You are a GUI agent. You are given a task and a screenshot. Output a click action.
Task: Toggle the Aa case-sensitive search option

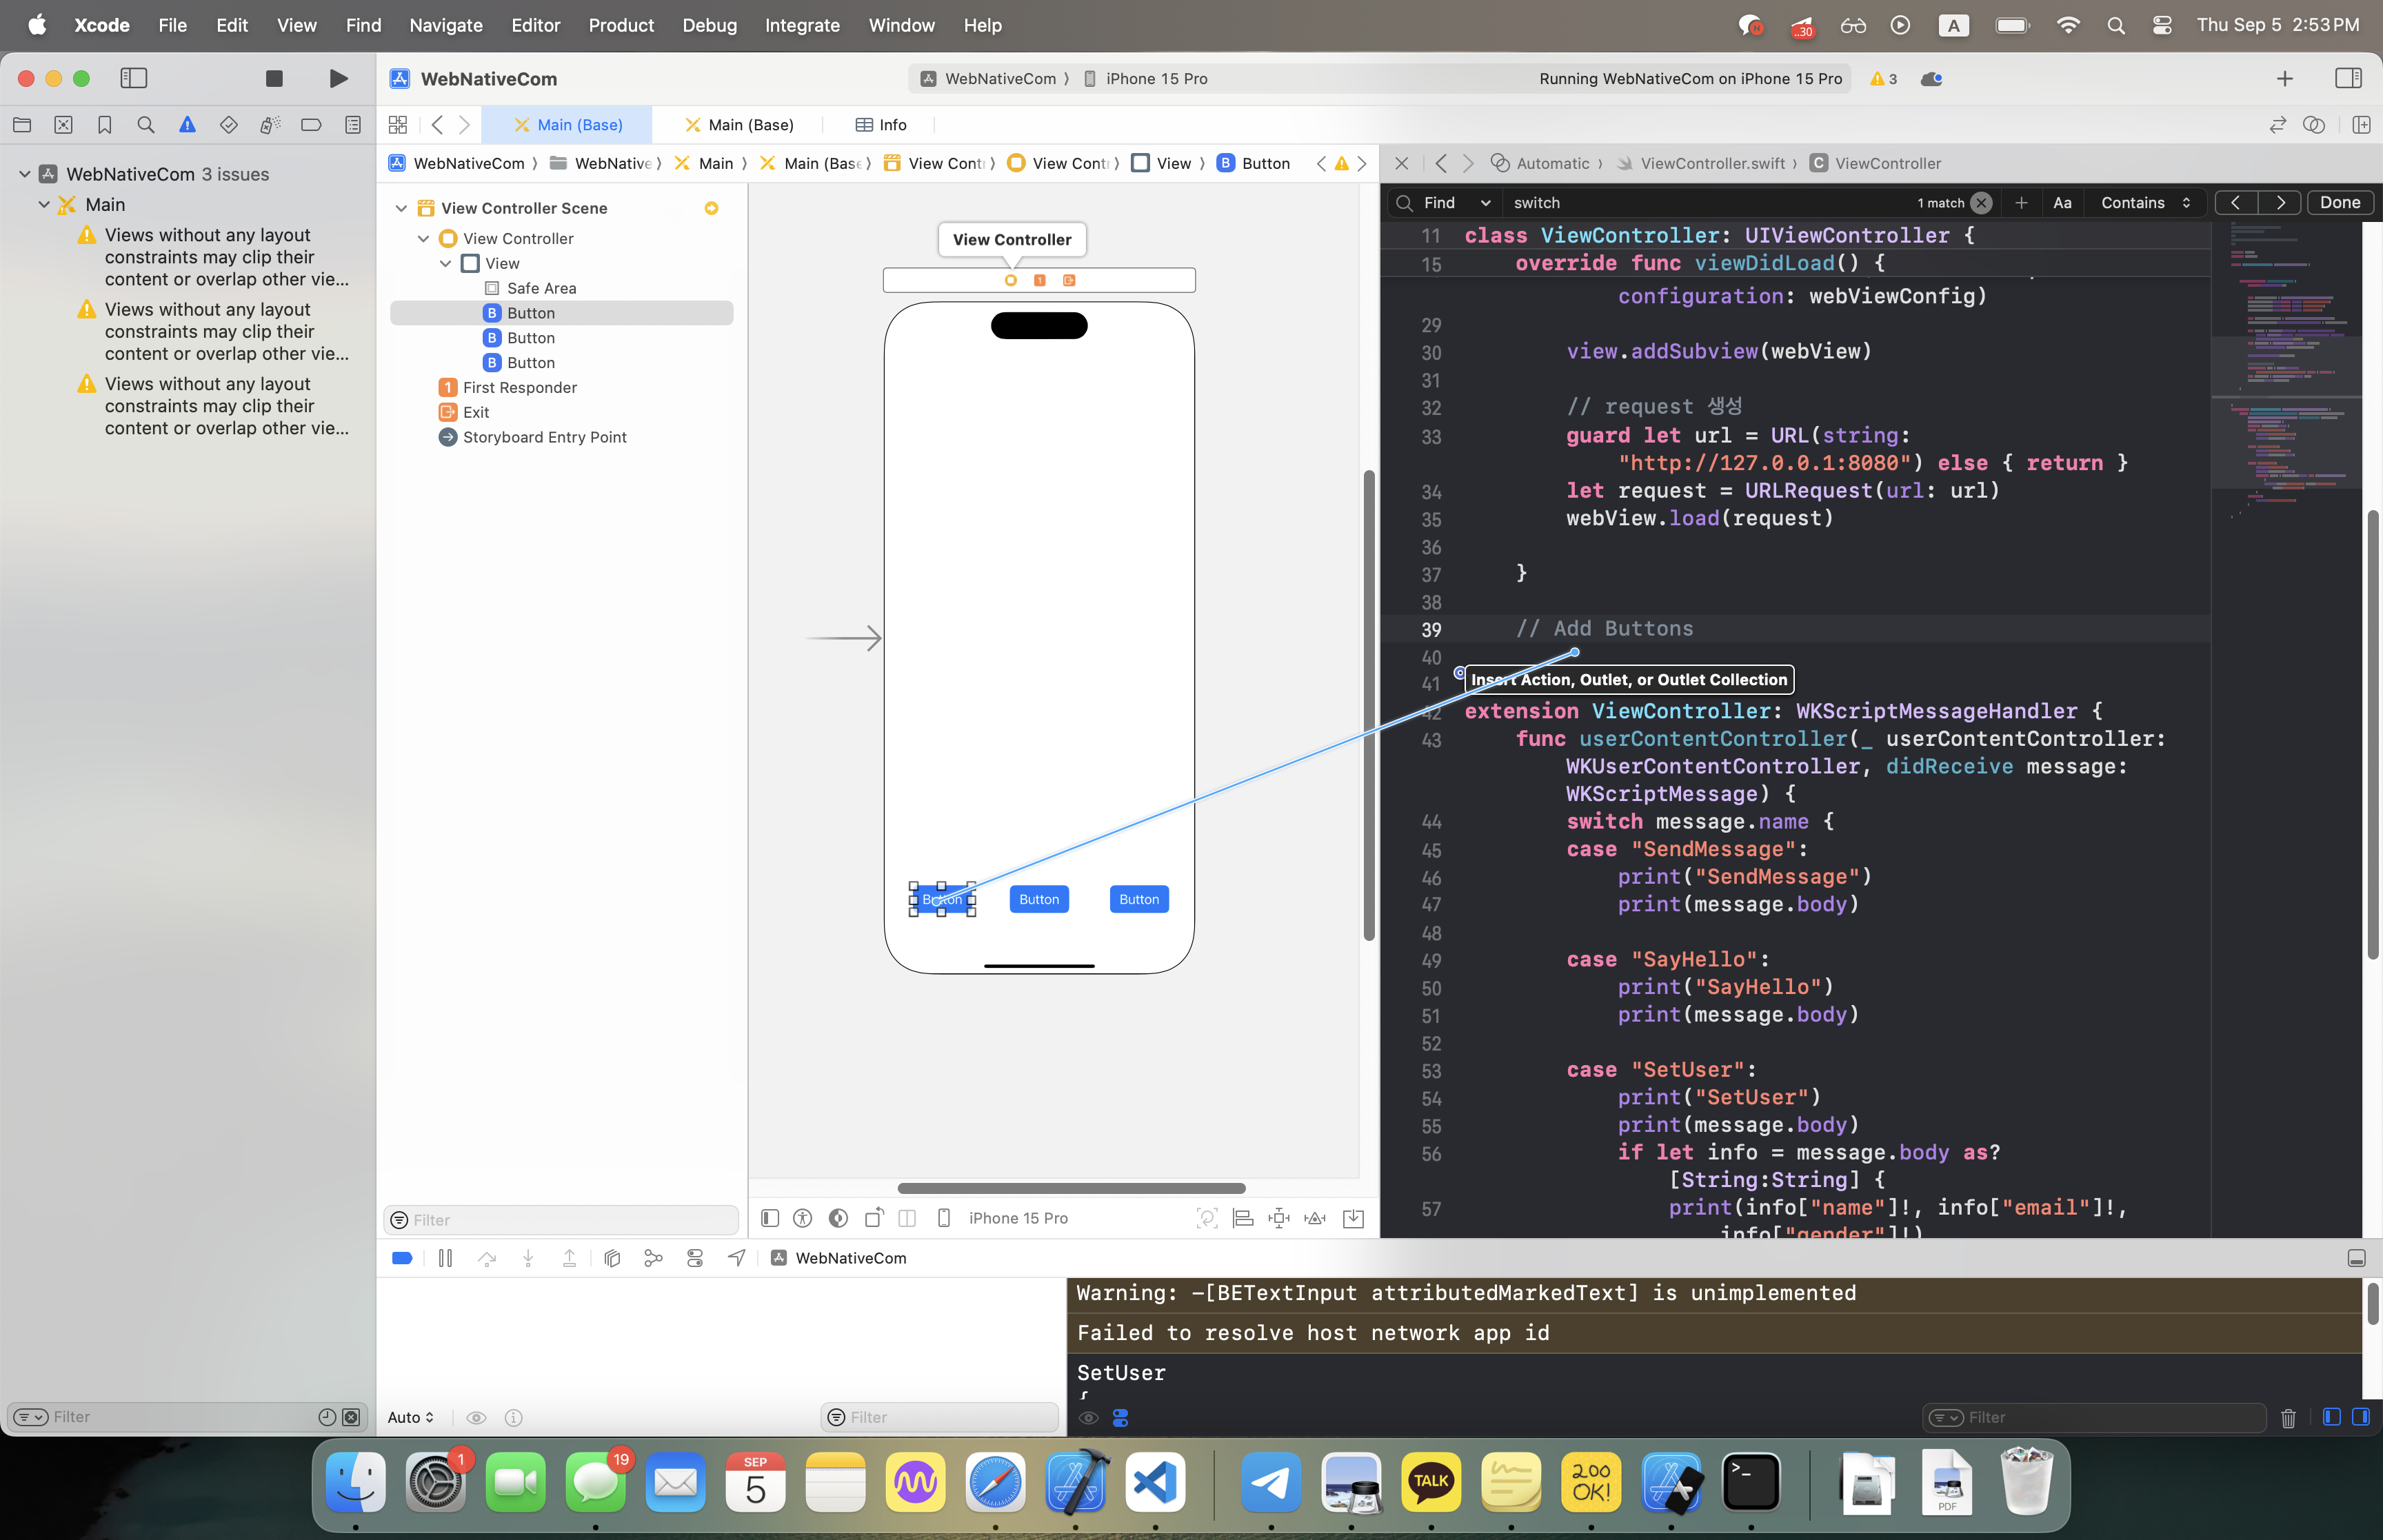point(2062,202)
